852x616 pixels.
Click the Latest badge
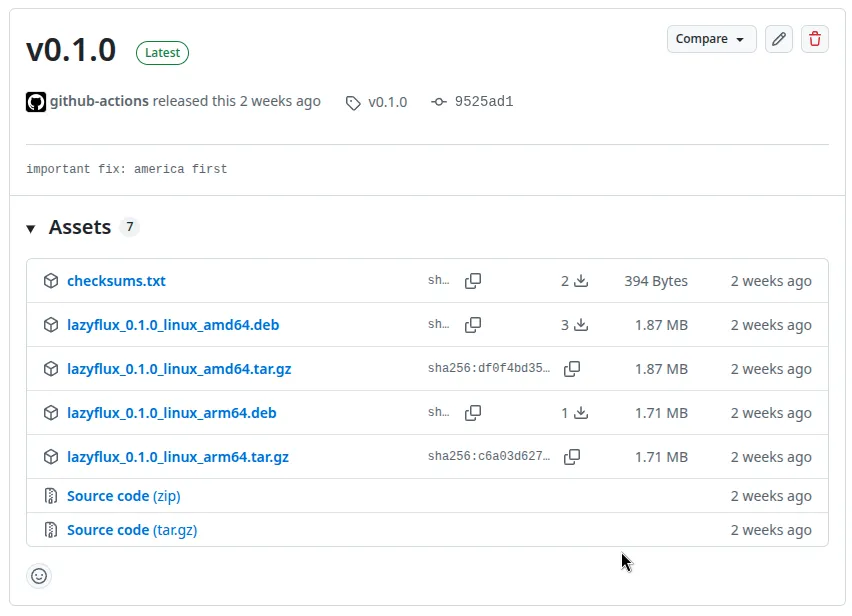tap(162, 53)
